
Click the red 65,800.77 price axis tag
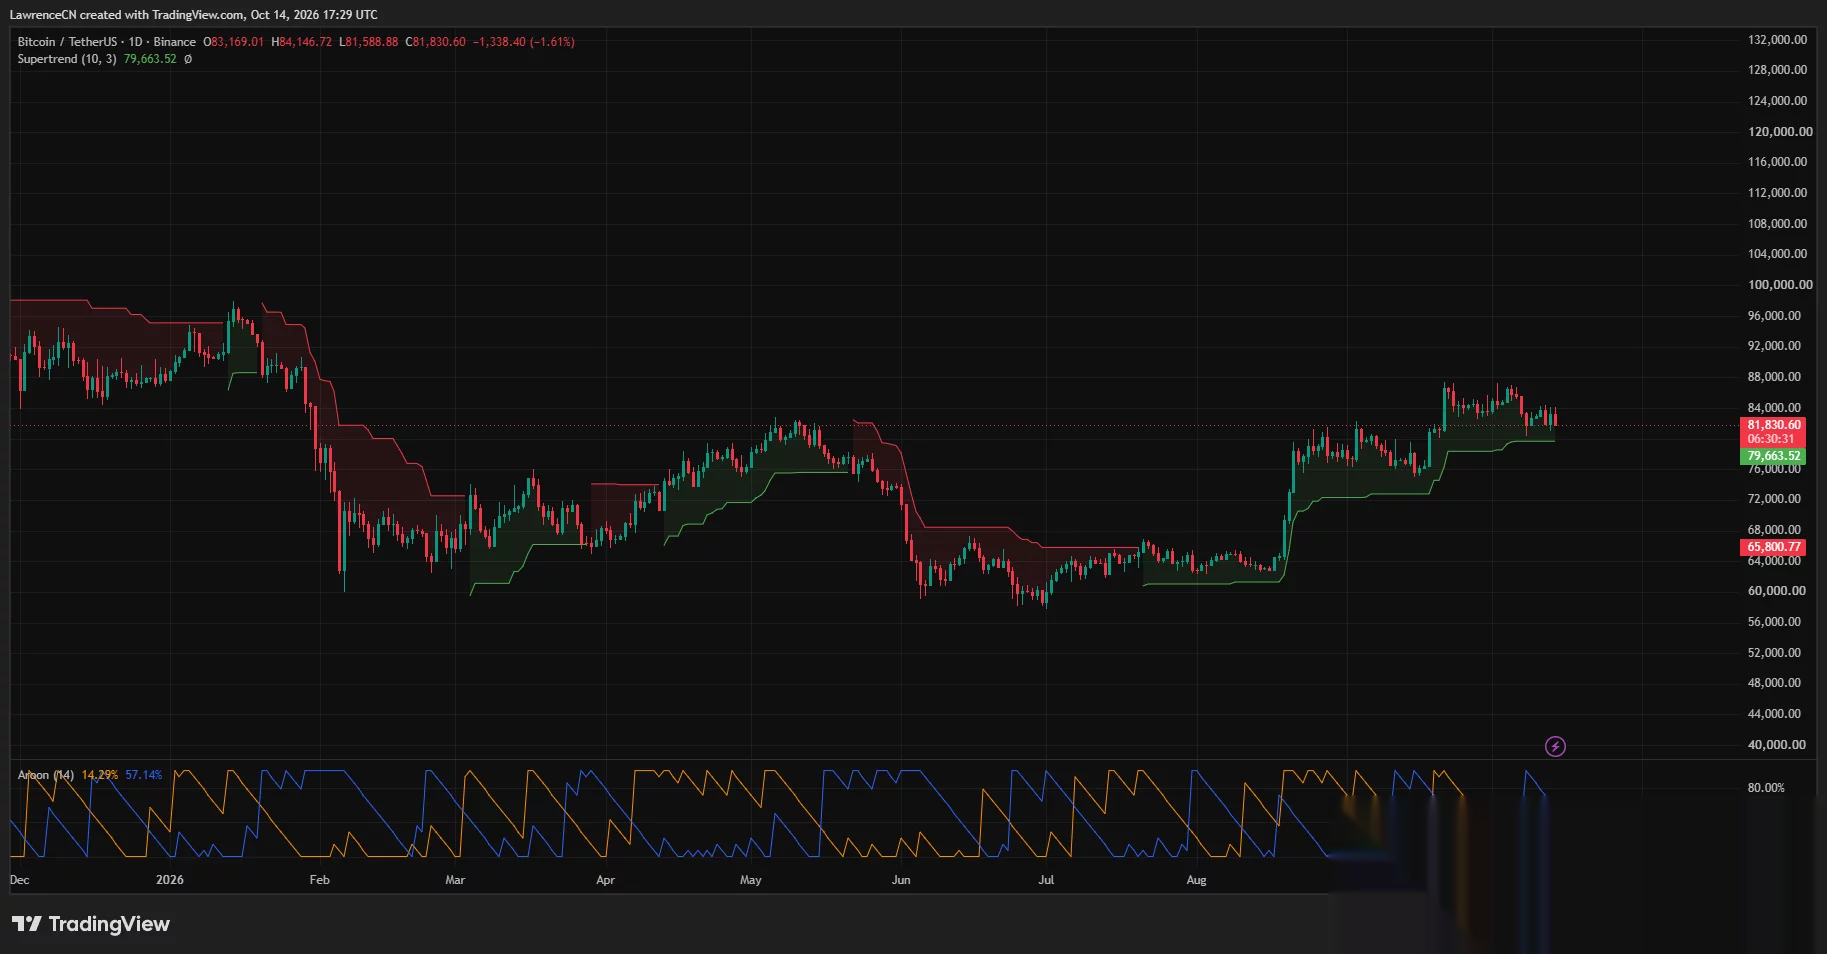coord(1773,547)
